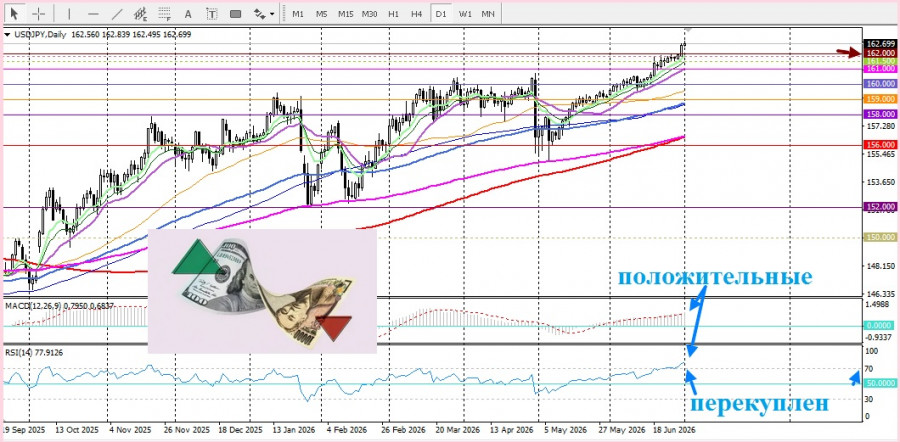Click the dollar and yen banknote image
Image resolution: width=900 pixels, height=442 pixels.
[x=262, y=291]
